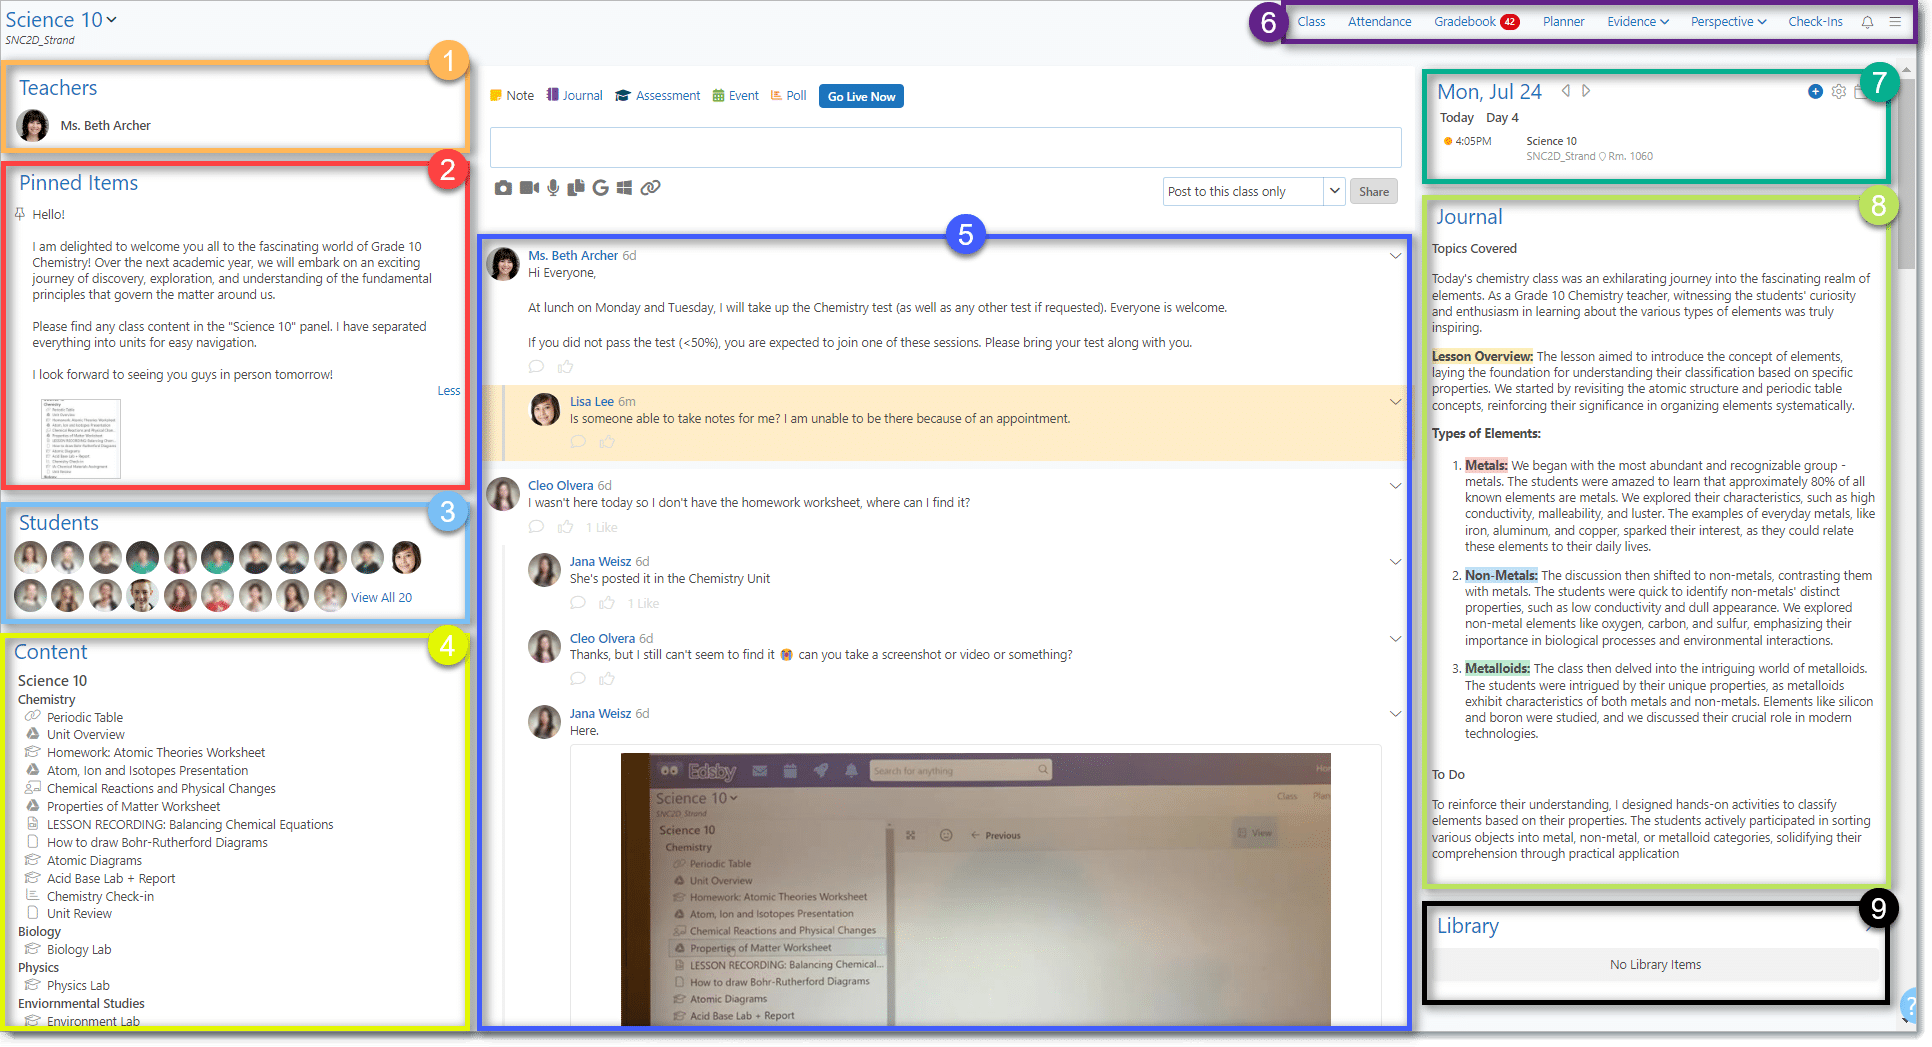This screenshot has height=1047, width=1932.
Task: Open options chevron on Jana Weisz's "Here." reply
Action: (x=1395, y=714)
